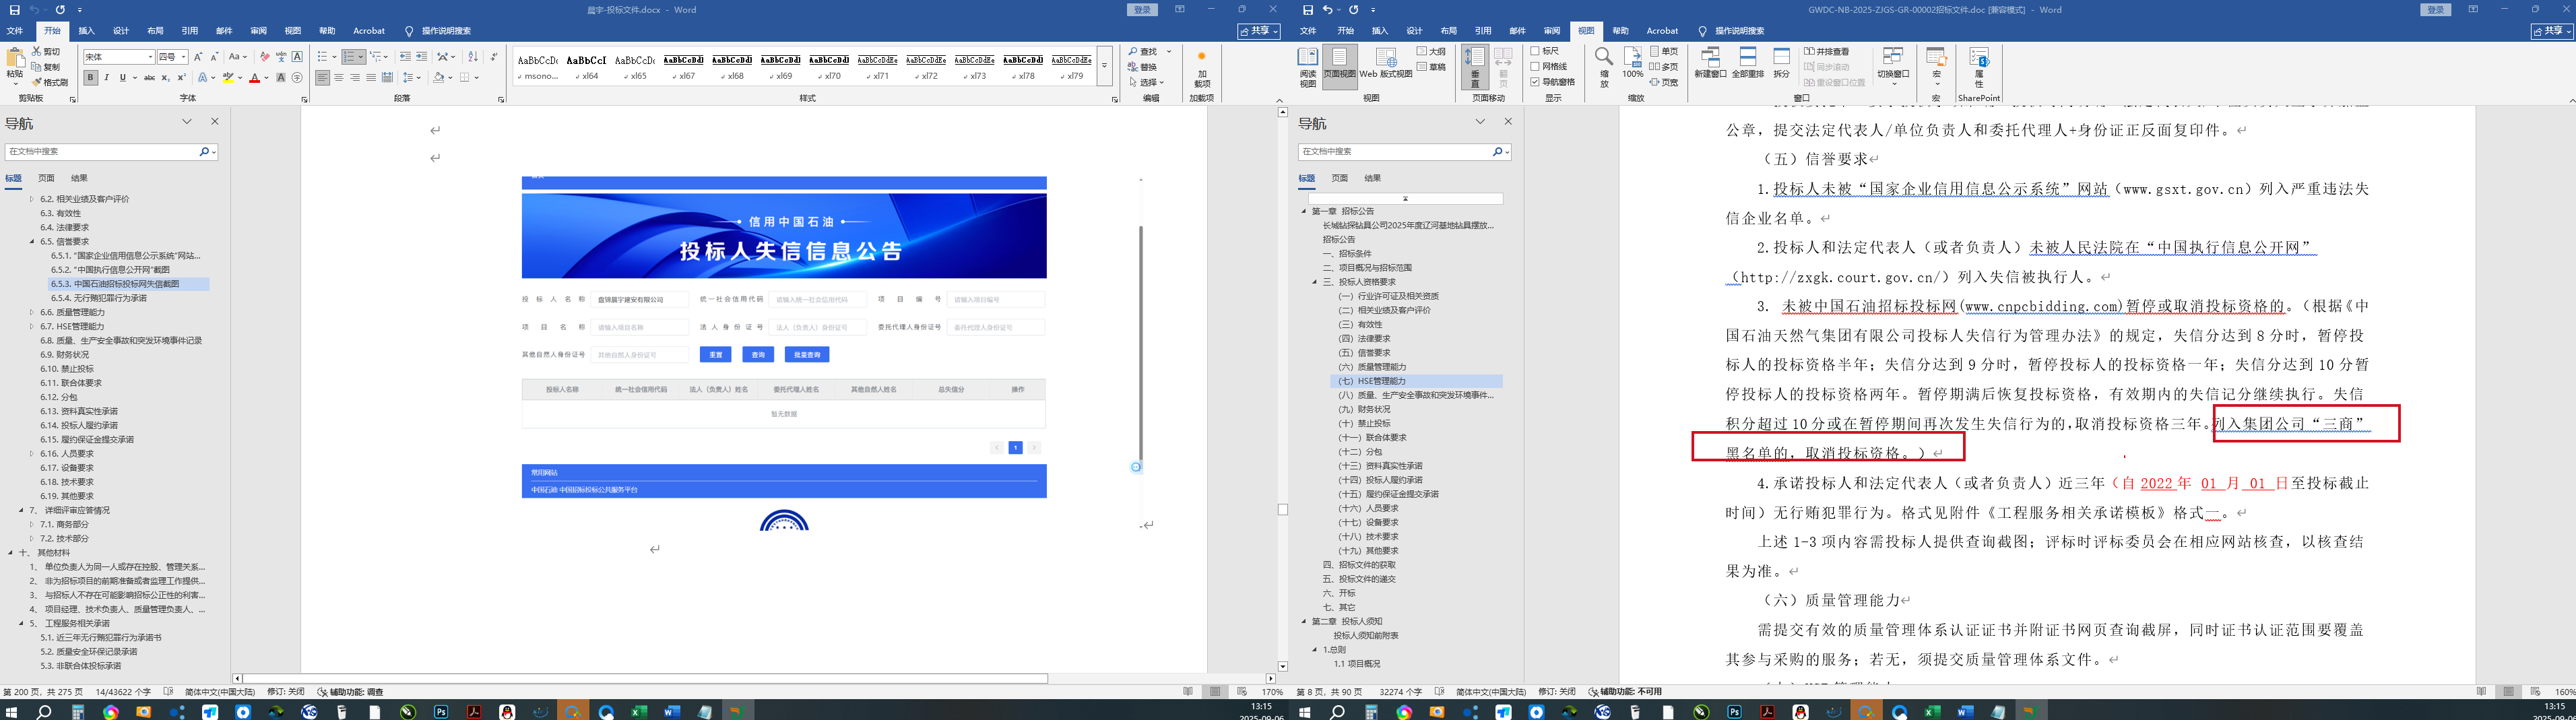
Task: Open the Review tab in left Word window
Action: 258,31
